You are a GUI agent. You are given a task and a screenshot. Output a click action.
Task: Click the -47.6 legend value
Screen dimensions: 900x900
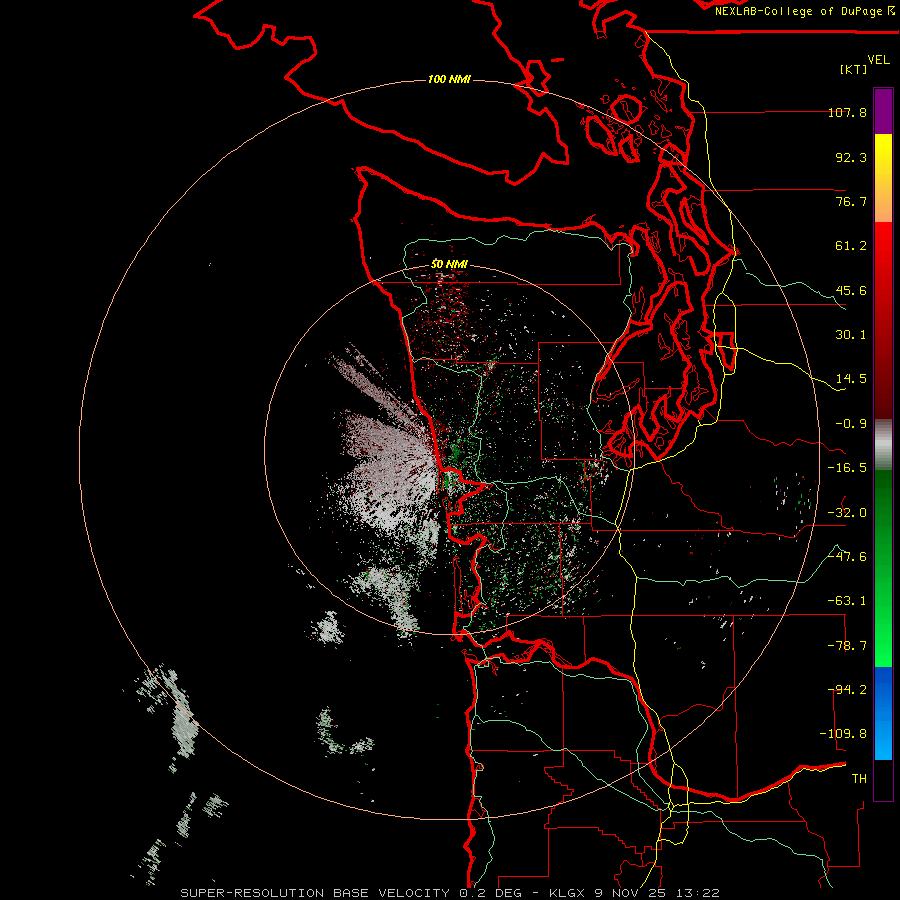(847, 557)
